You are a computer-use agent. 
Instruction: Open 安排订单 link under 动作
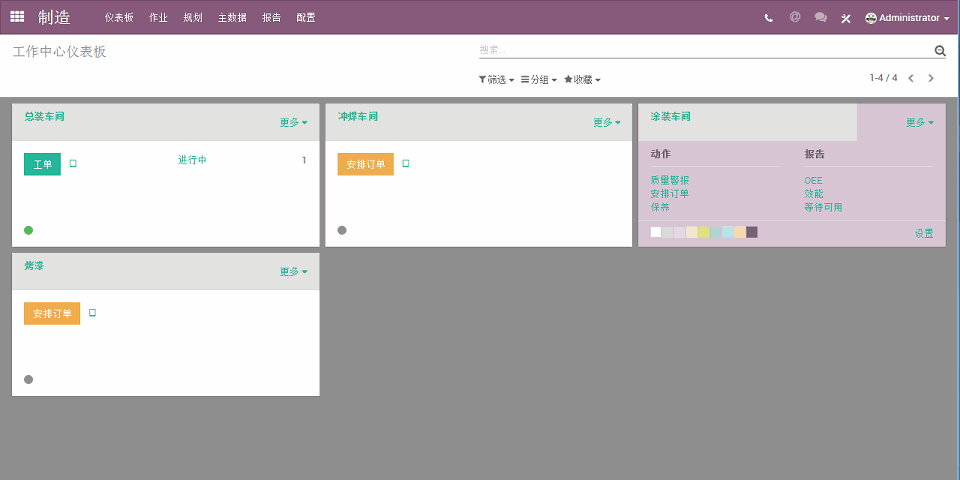[670, 194]
